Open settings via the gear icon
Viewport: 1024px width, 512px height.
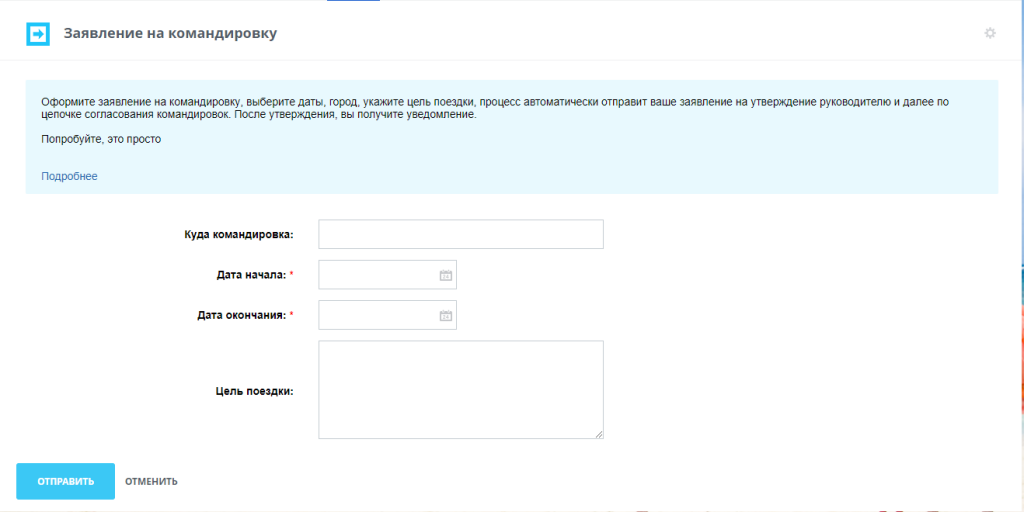click(x=990, y=33)
